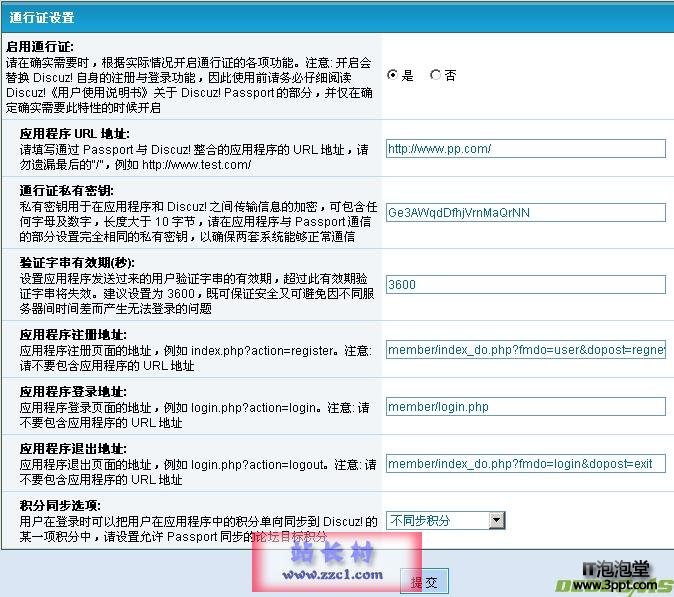
Task: Click the passport private key input field
Action: pos(525,213)
